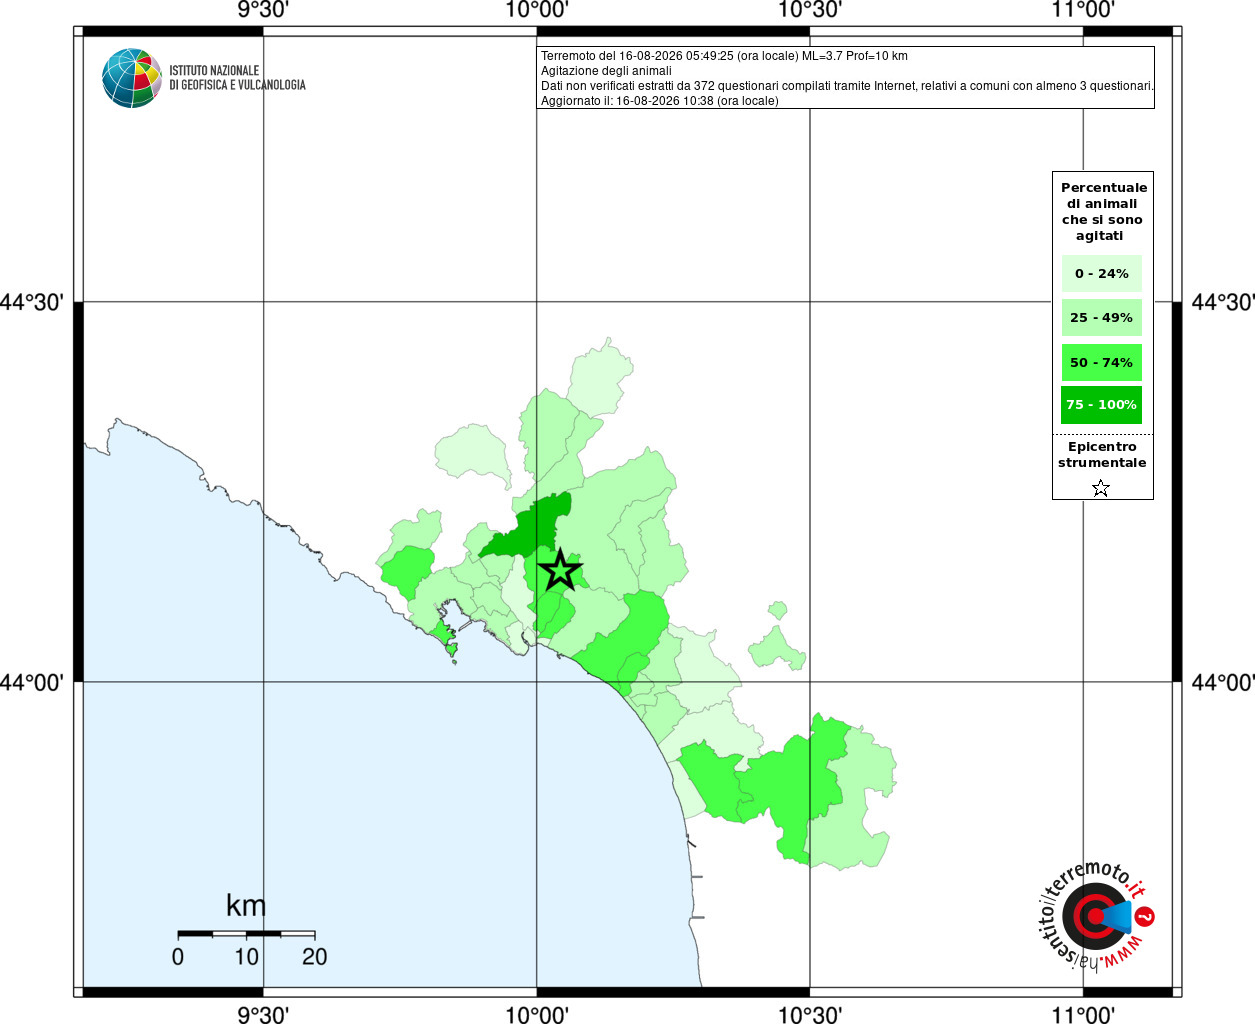The image size is (1255, 1024).
Task: Click the top axis label 9°30'
Action: click(263, 10)
